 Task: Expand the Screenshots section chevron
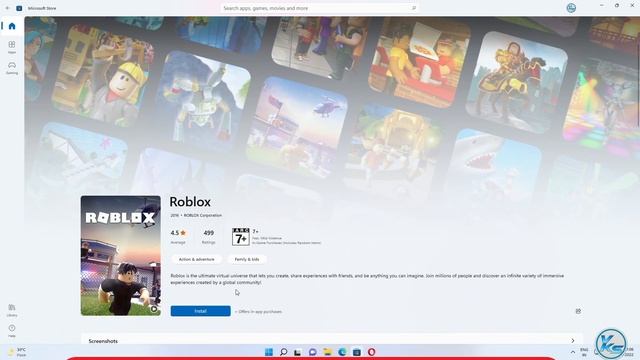[x=573, y=340]
